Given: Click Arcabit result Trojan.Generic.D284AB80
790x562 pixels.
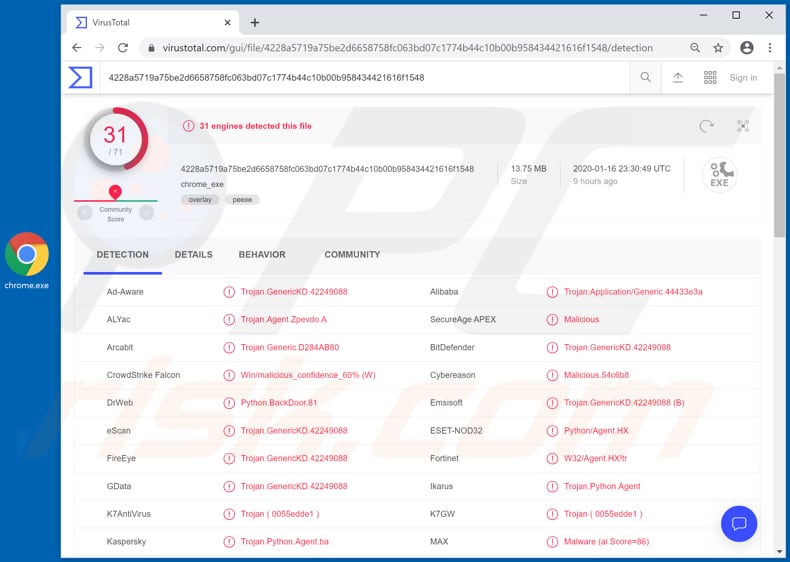Looking at the screenshot, I should (x=290, y=347).
